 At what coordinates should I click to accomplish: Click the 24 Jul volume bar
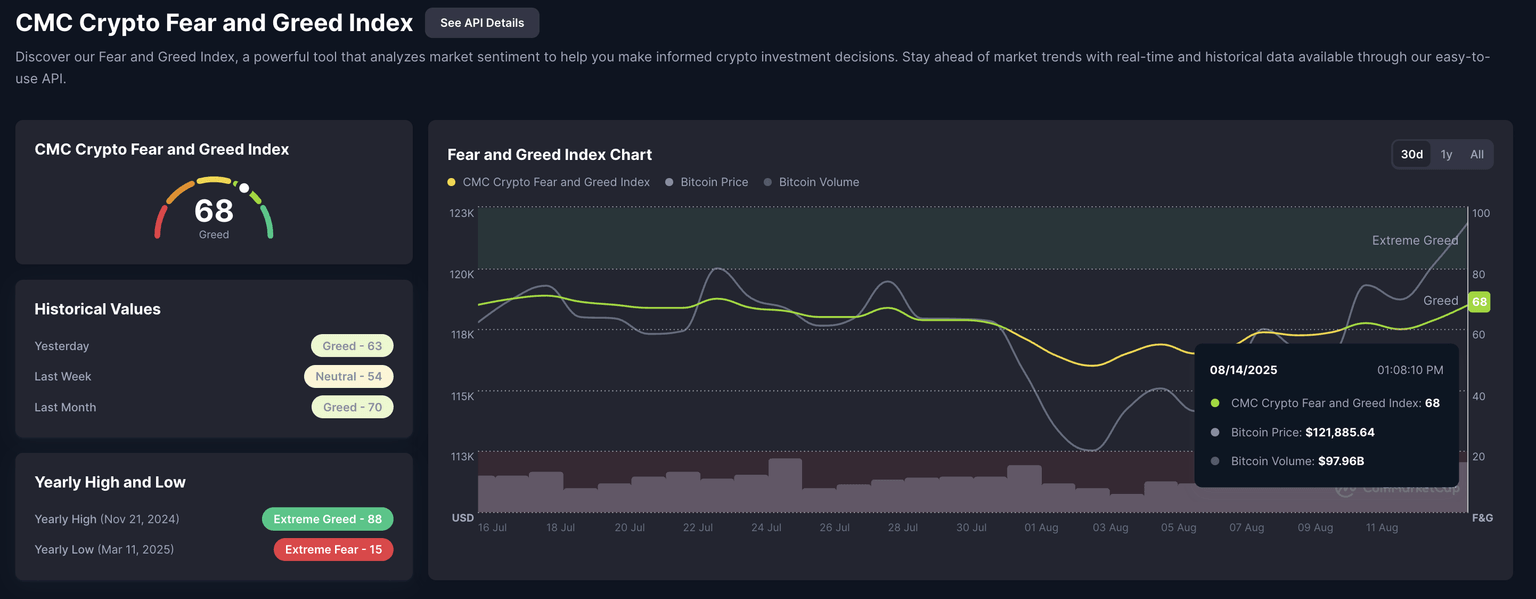[785, 486]
